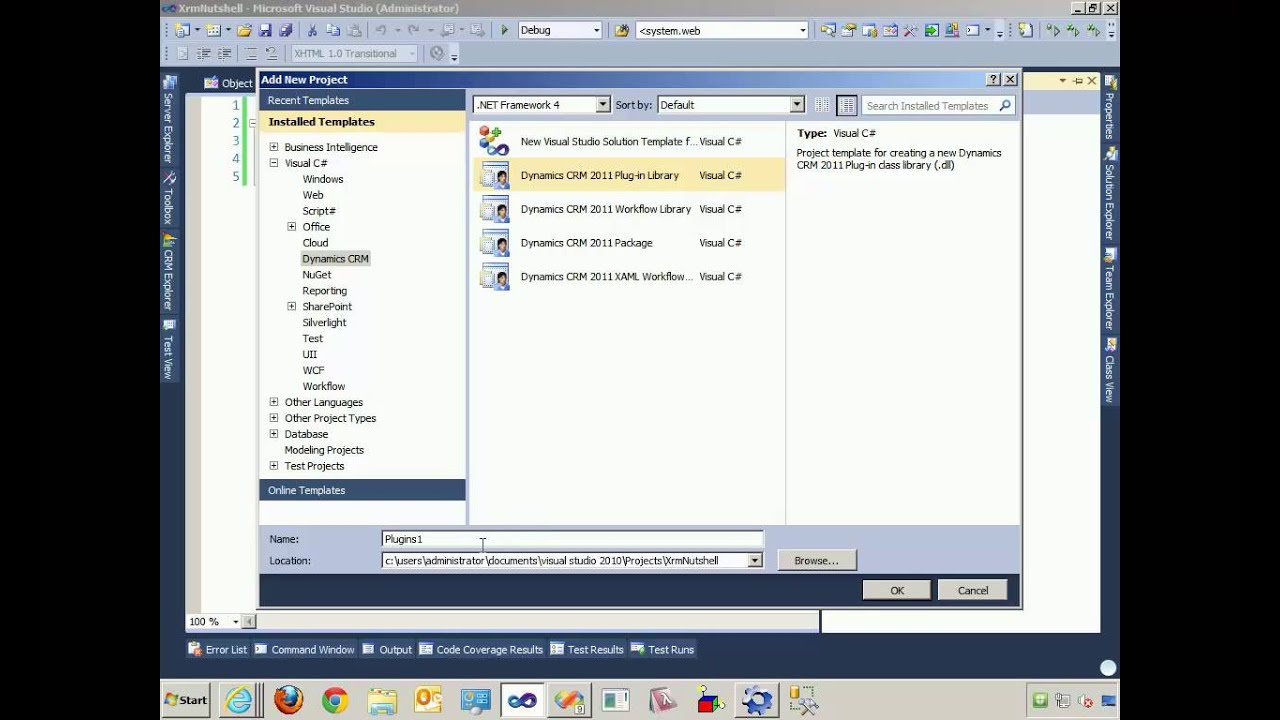Expand the SharePoint tree node
The image size is (1280, 720).
coord(292,306)
